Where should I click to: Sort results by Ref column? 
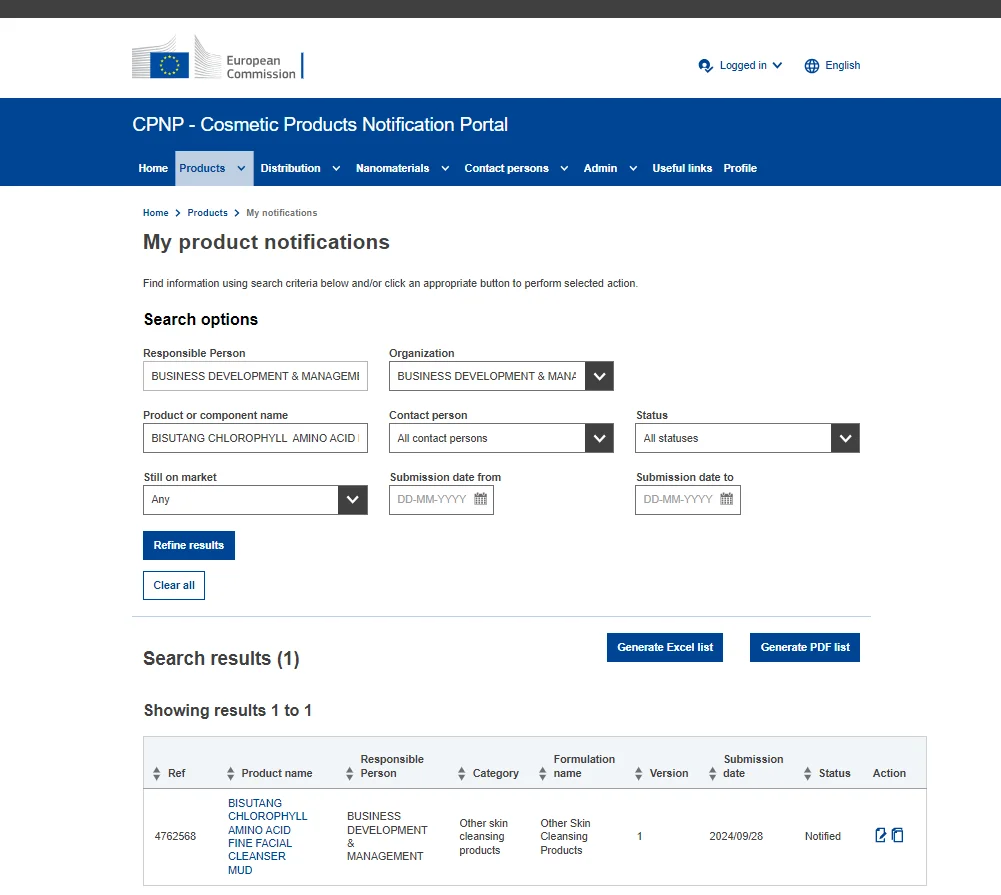(x=157, y=774)
